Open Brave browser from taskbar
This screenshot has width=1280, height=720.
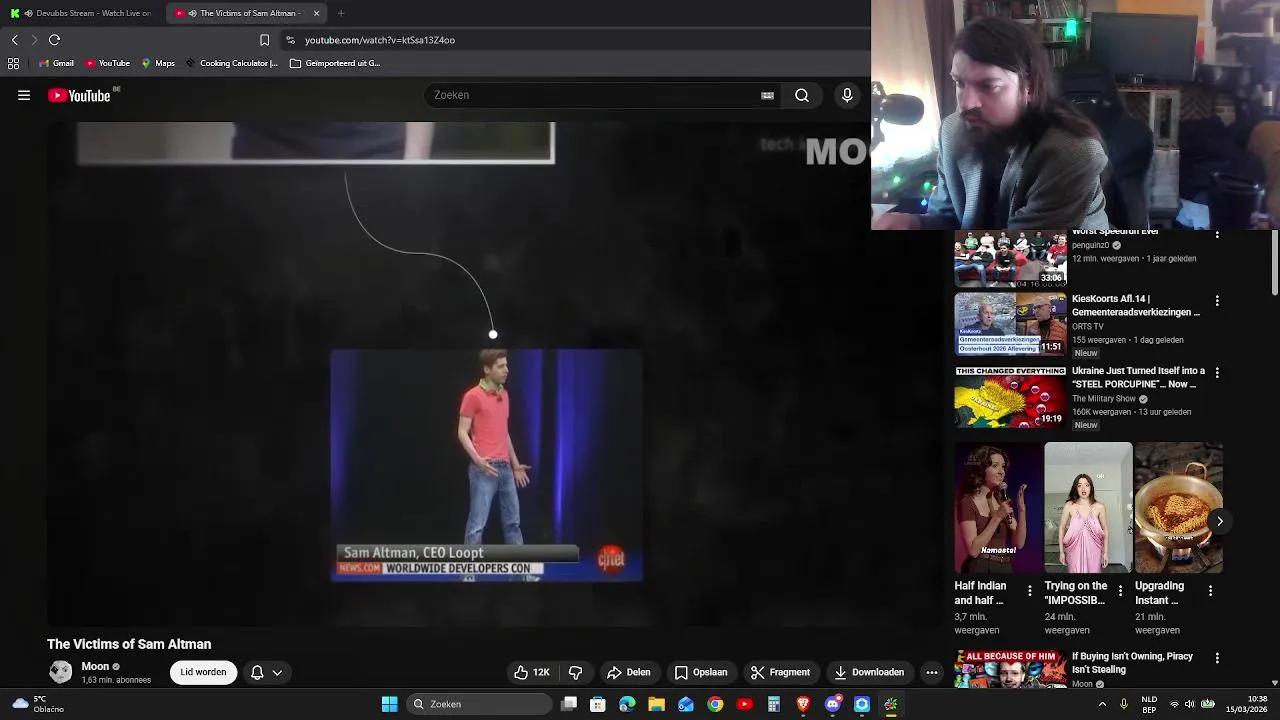pos(803,704)
